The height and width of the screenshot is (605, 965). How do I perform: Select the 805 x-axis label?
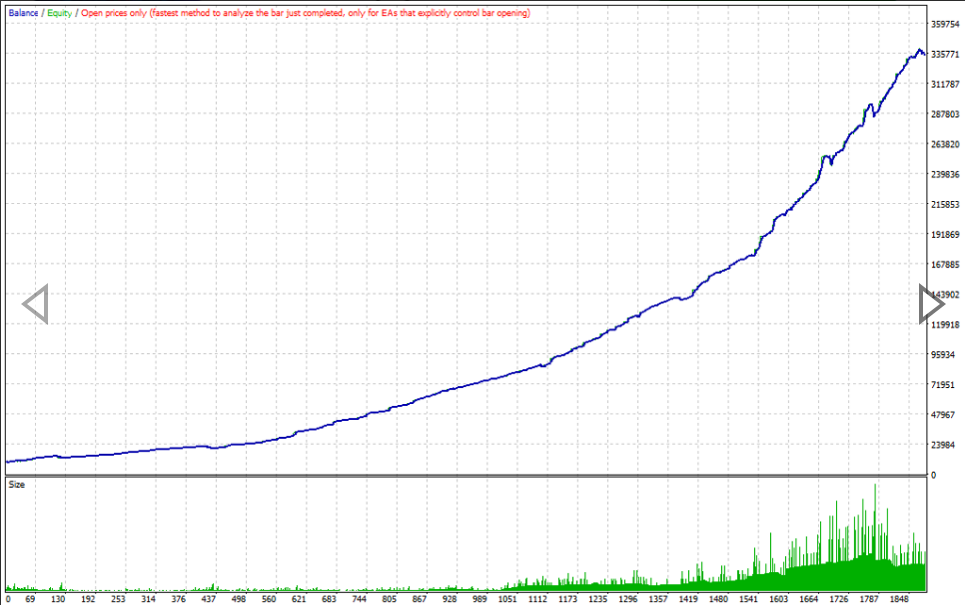click(390, 599)
